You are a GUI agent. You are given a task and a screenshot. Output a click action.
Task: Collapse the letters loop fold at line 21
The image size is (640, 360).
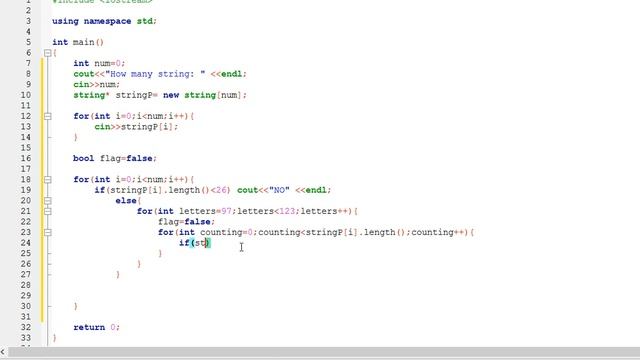(x=47, y=211)
